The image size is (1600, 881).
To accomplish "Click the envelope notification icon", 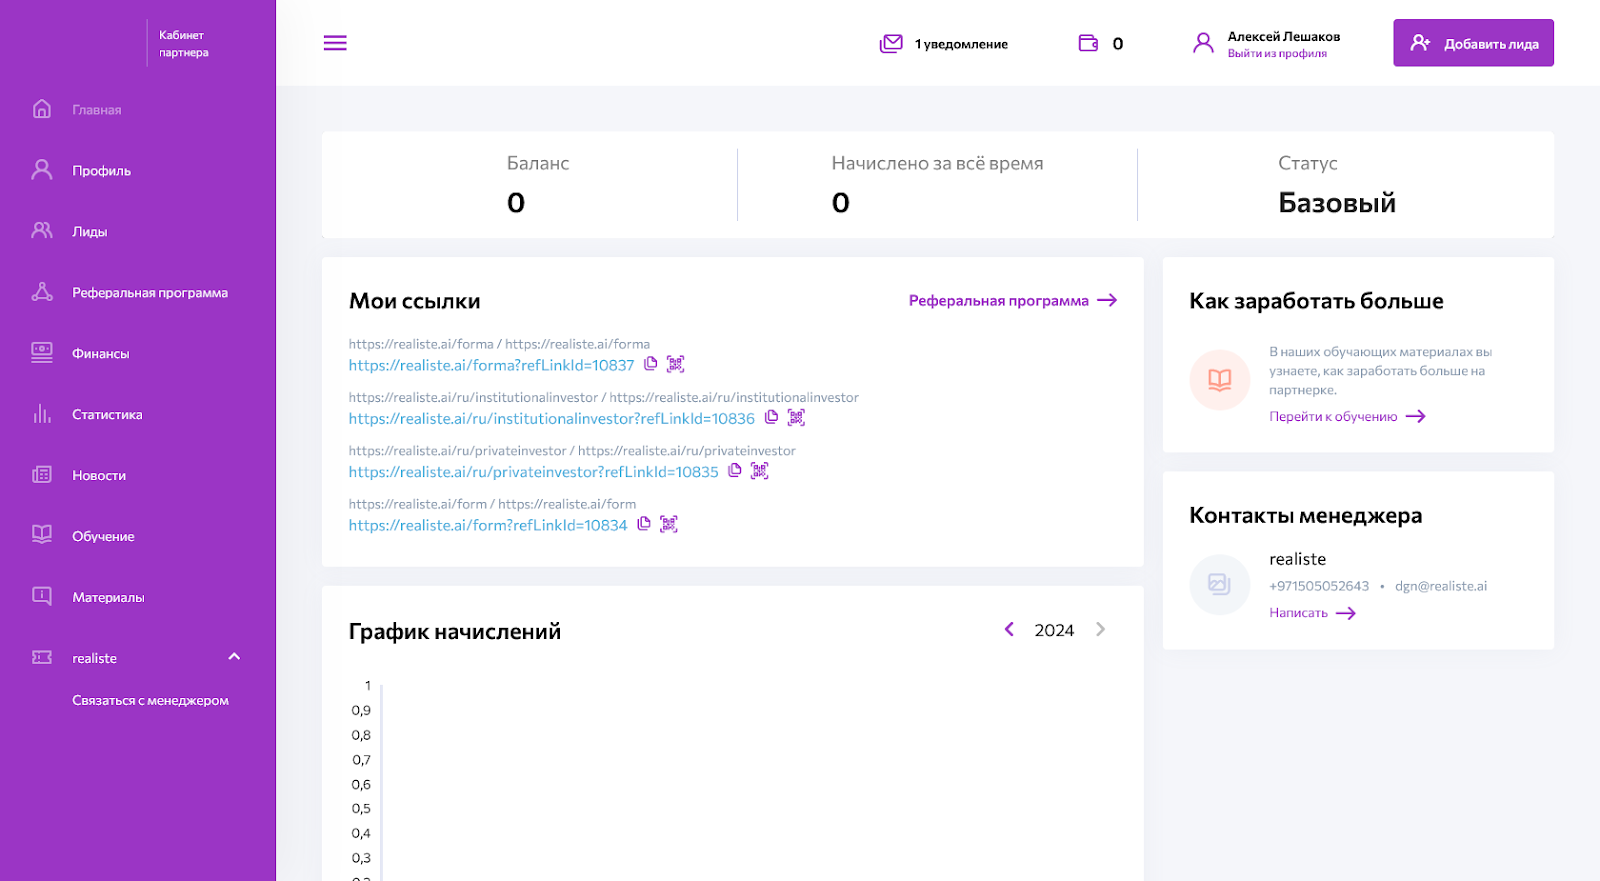I will pos(891,43).
